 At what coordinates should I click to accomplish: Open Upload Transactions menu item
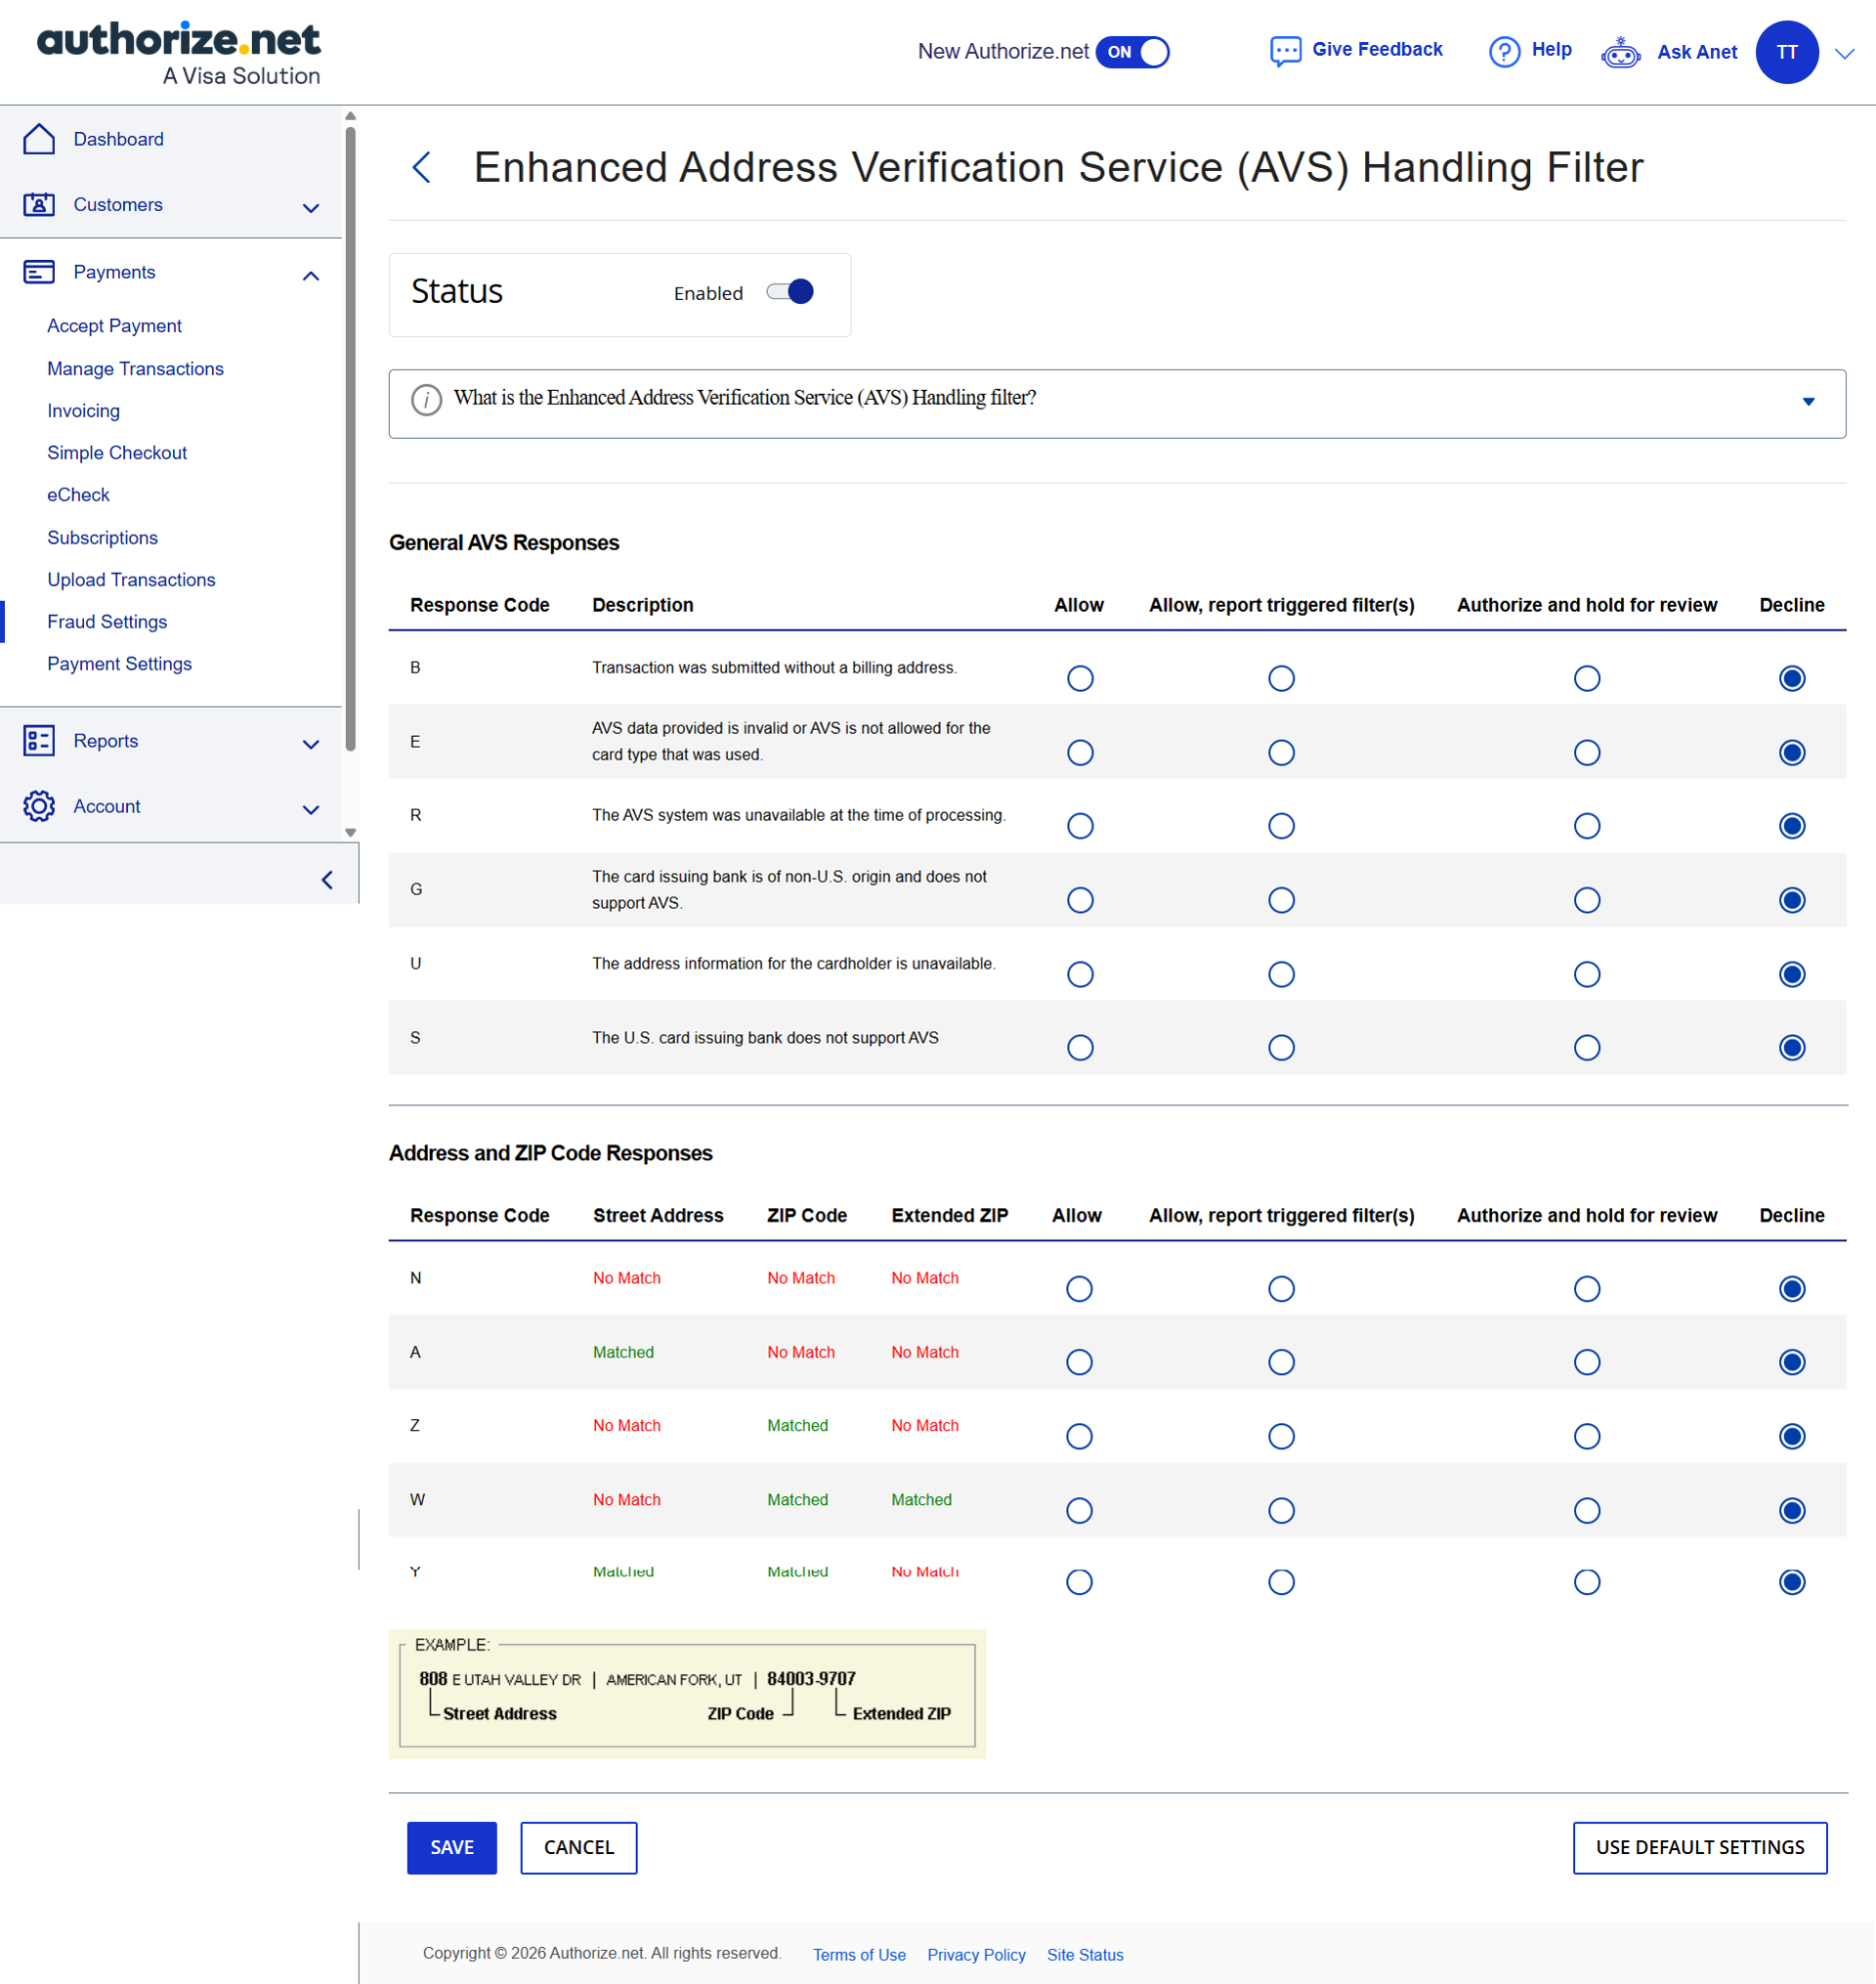click(x=131, y=580)
